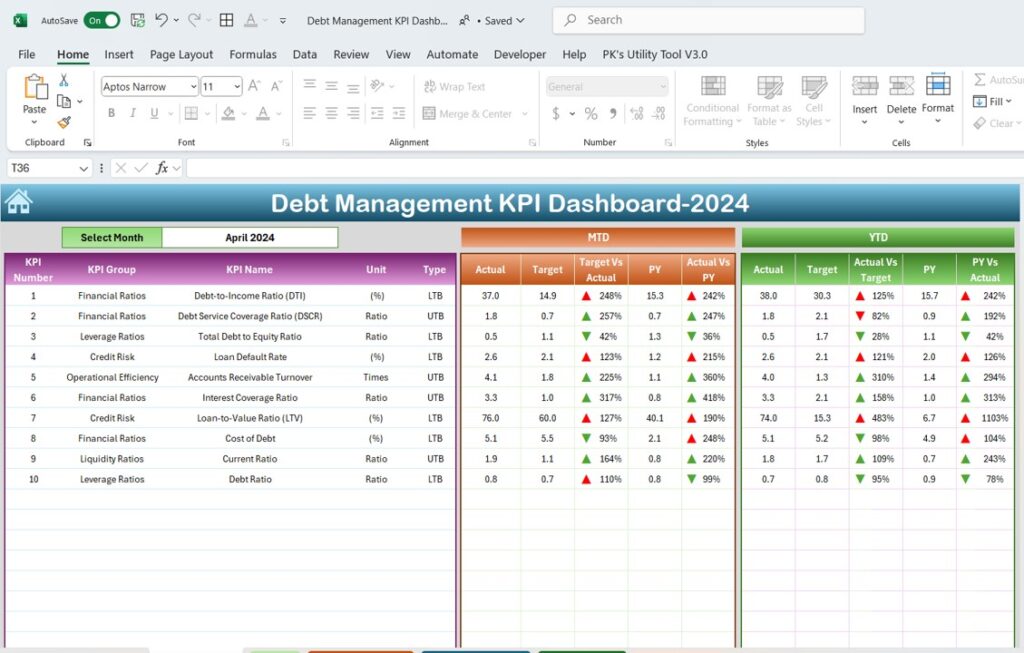
Task: Click the Increase Indent icon
Action: 399,114
